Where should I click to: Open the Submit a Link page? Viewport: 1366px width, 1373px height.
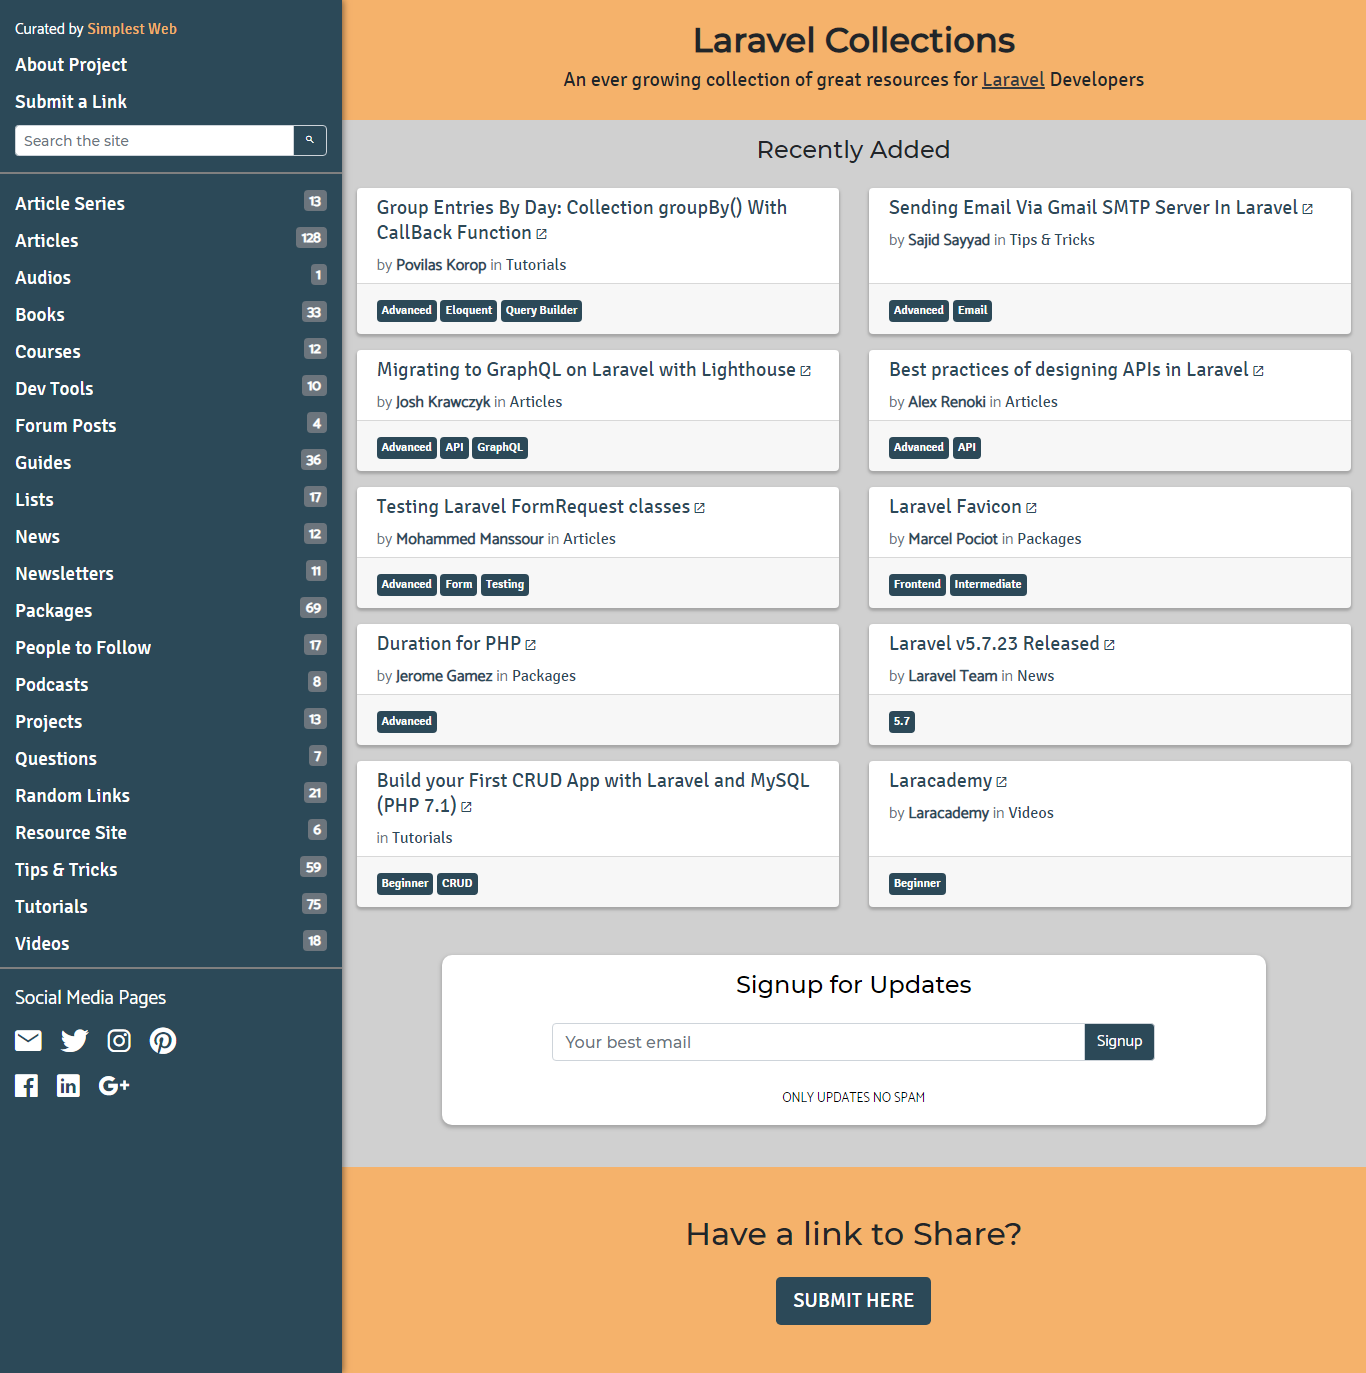70,101
